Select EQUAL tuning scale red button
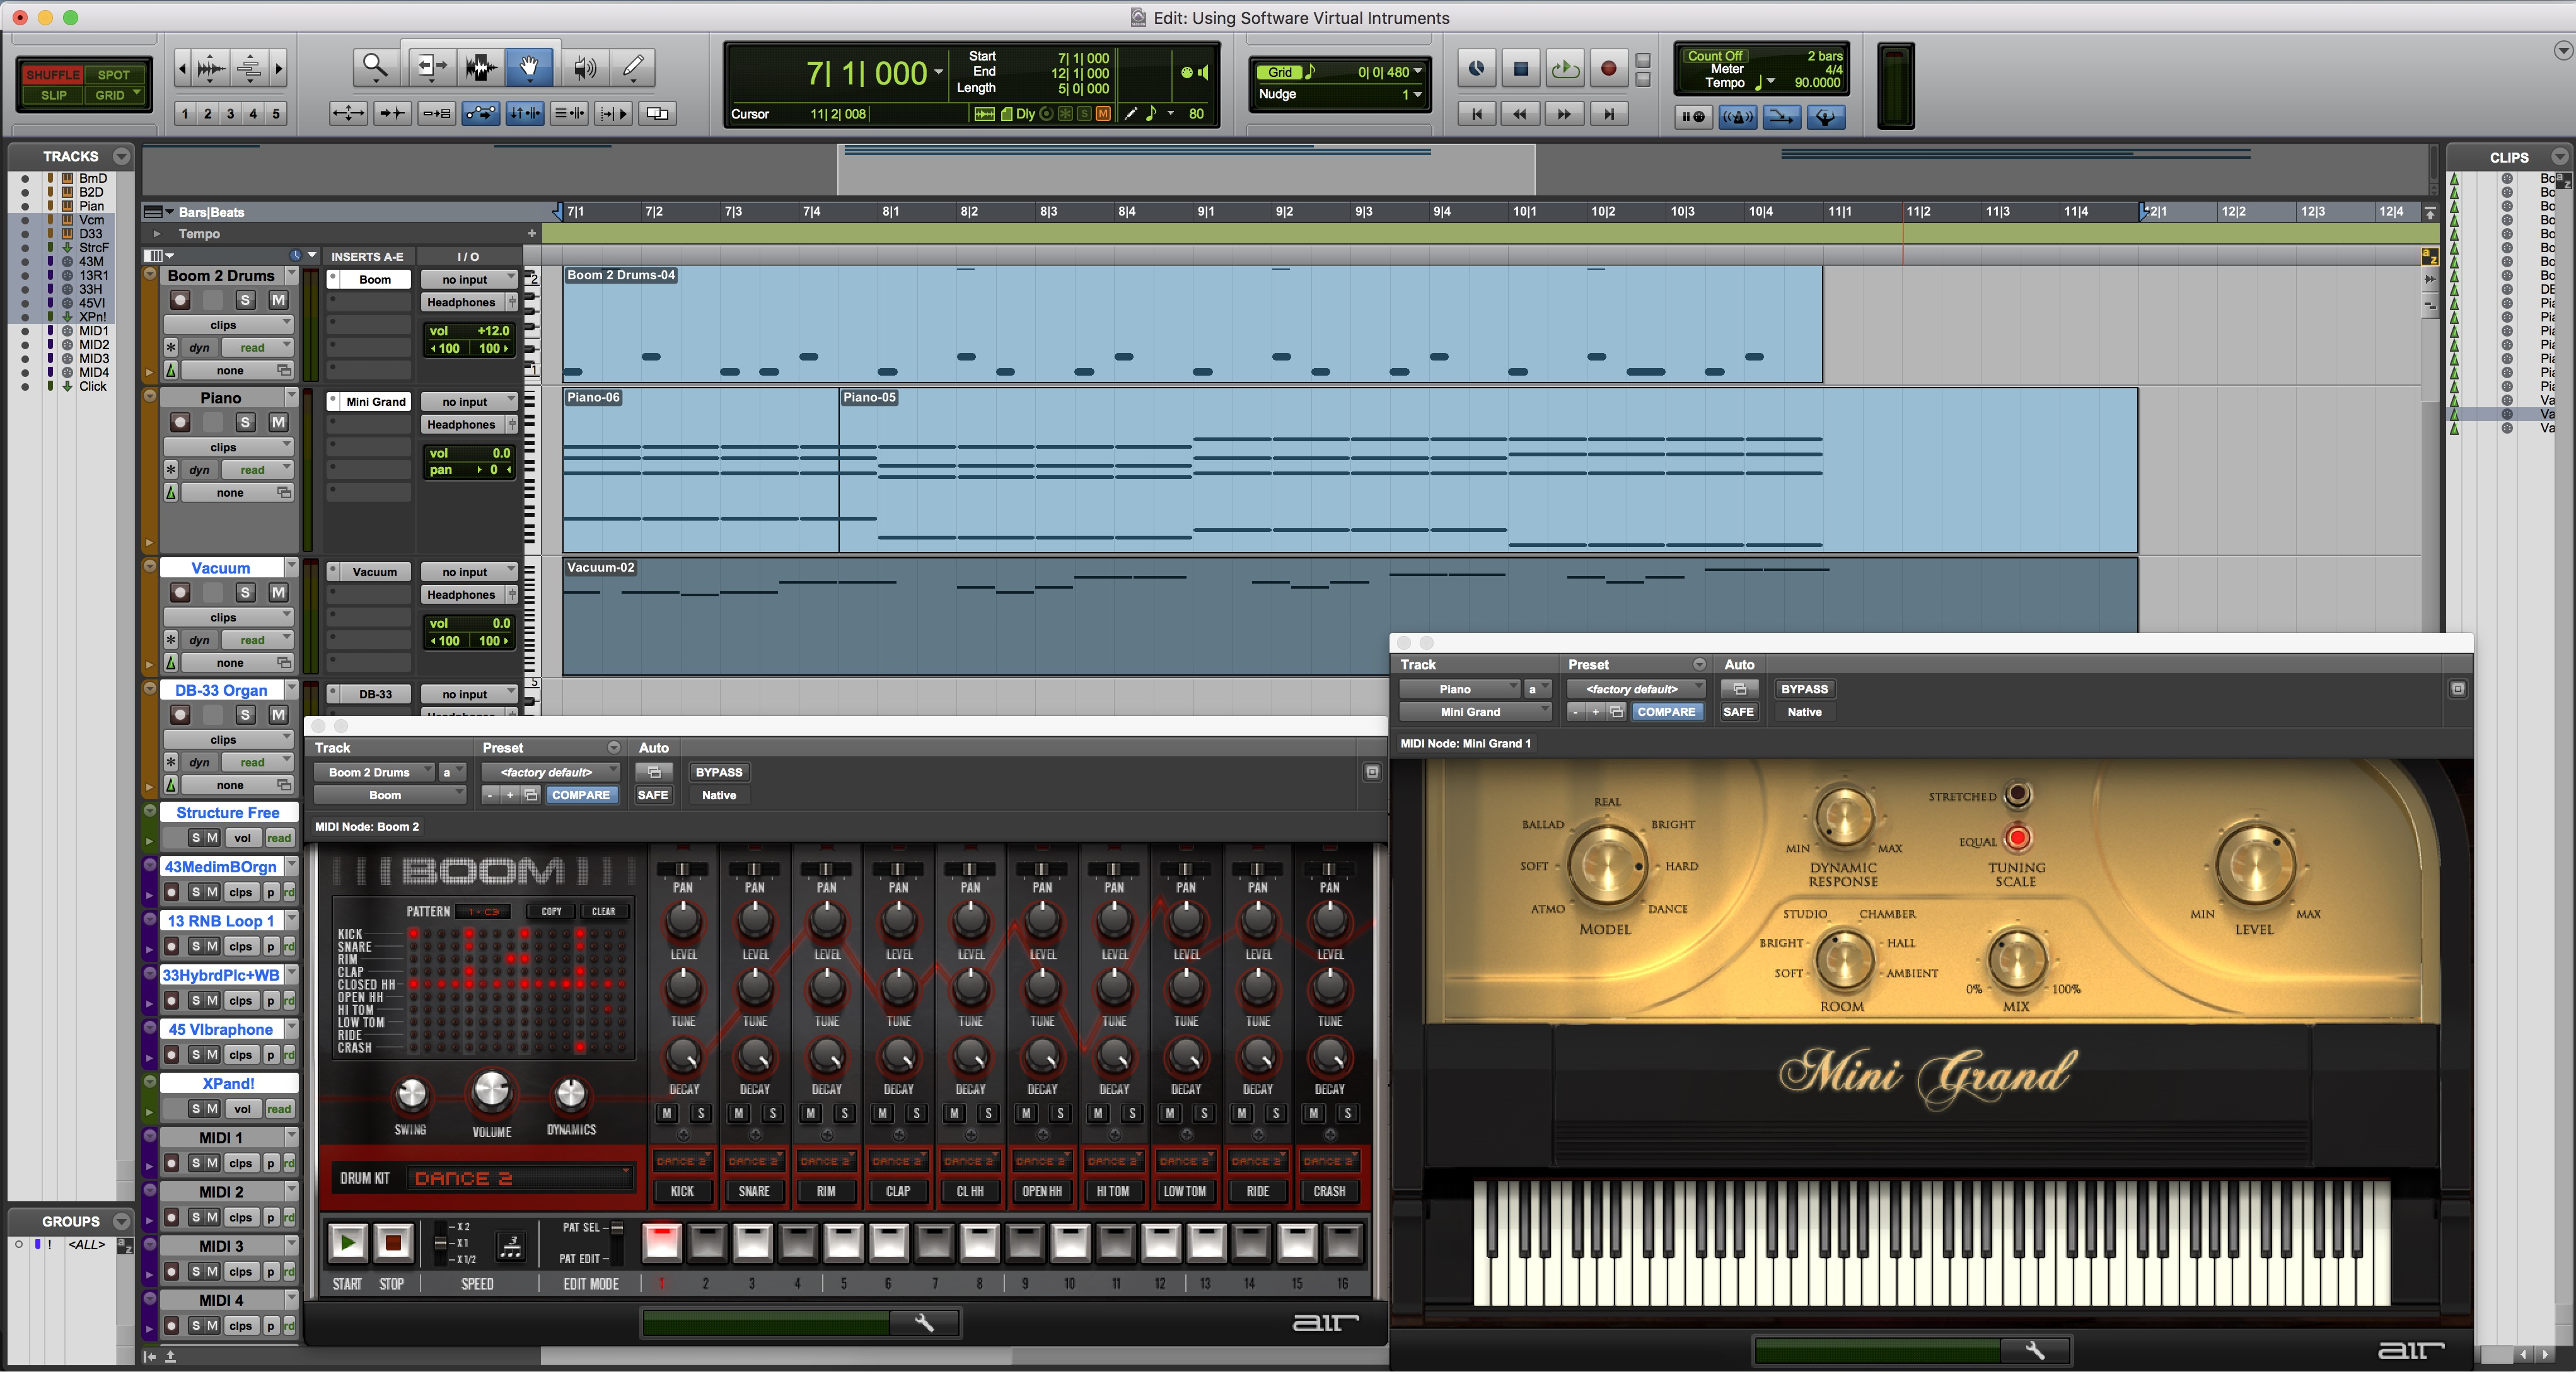The width and height of the screenshot is (2576, 1374). point(2018,838)
